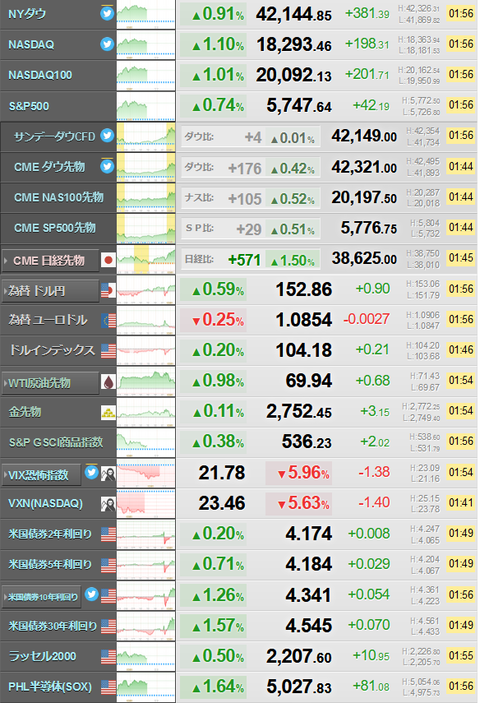The height and width of the screenshot is (703, 480).
Task: Open the Twitter icon beside サンデーダウCFD
Action: click(107, 135)
